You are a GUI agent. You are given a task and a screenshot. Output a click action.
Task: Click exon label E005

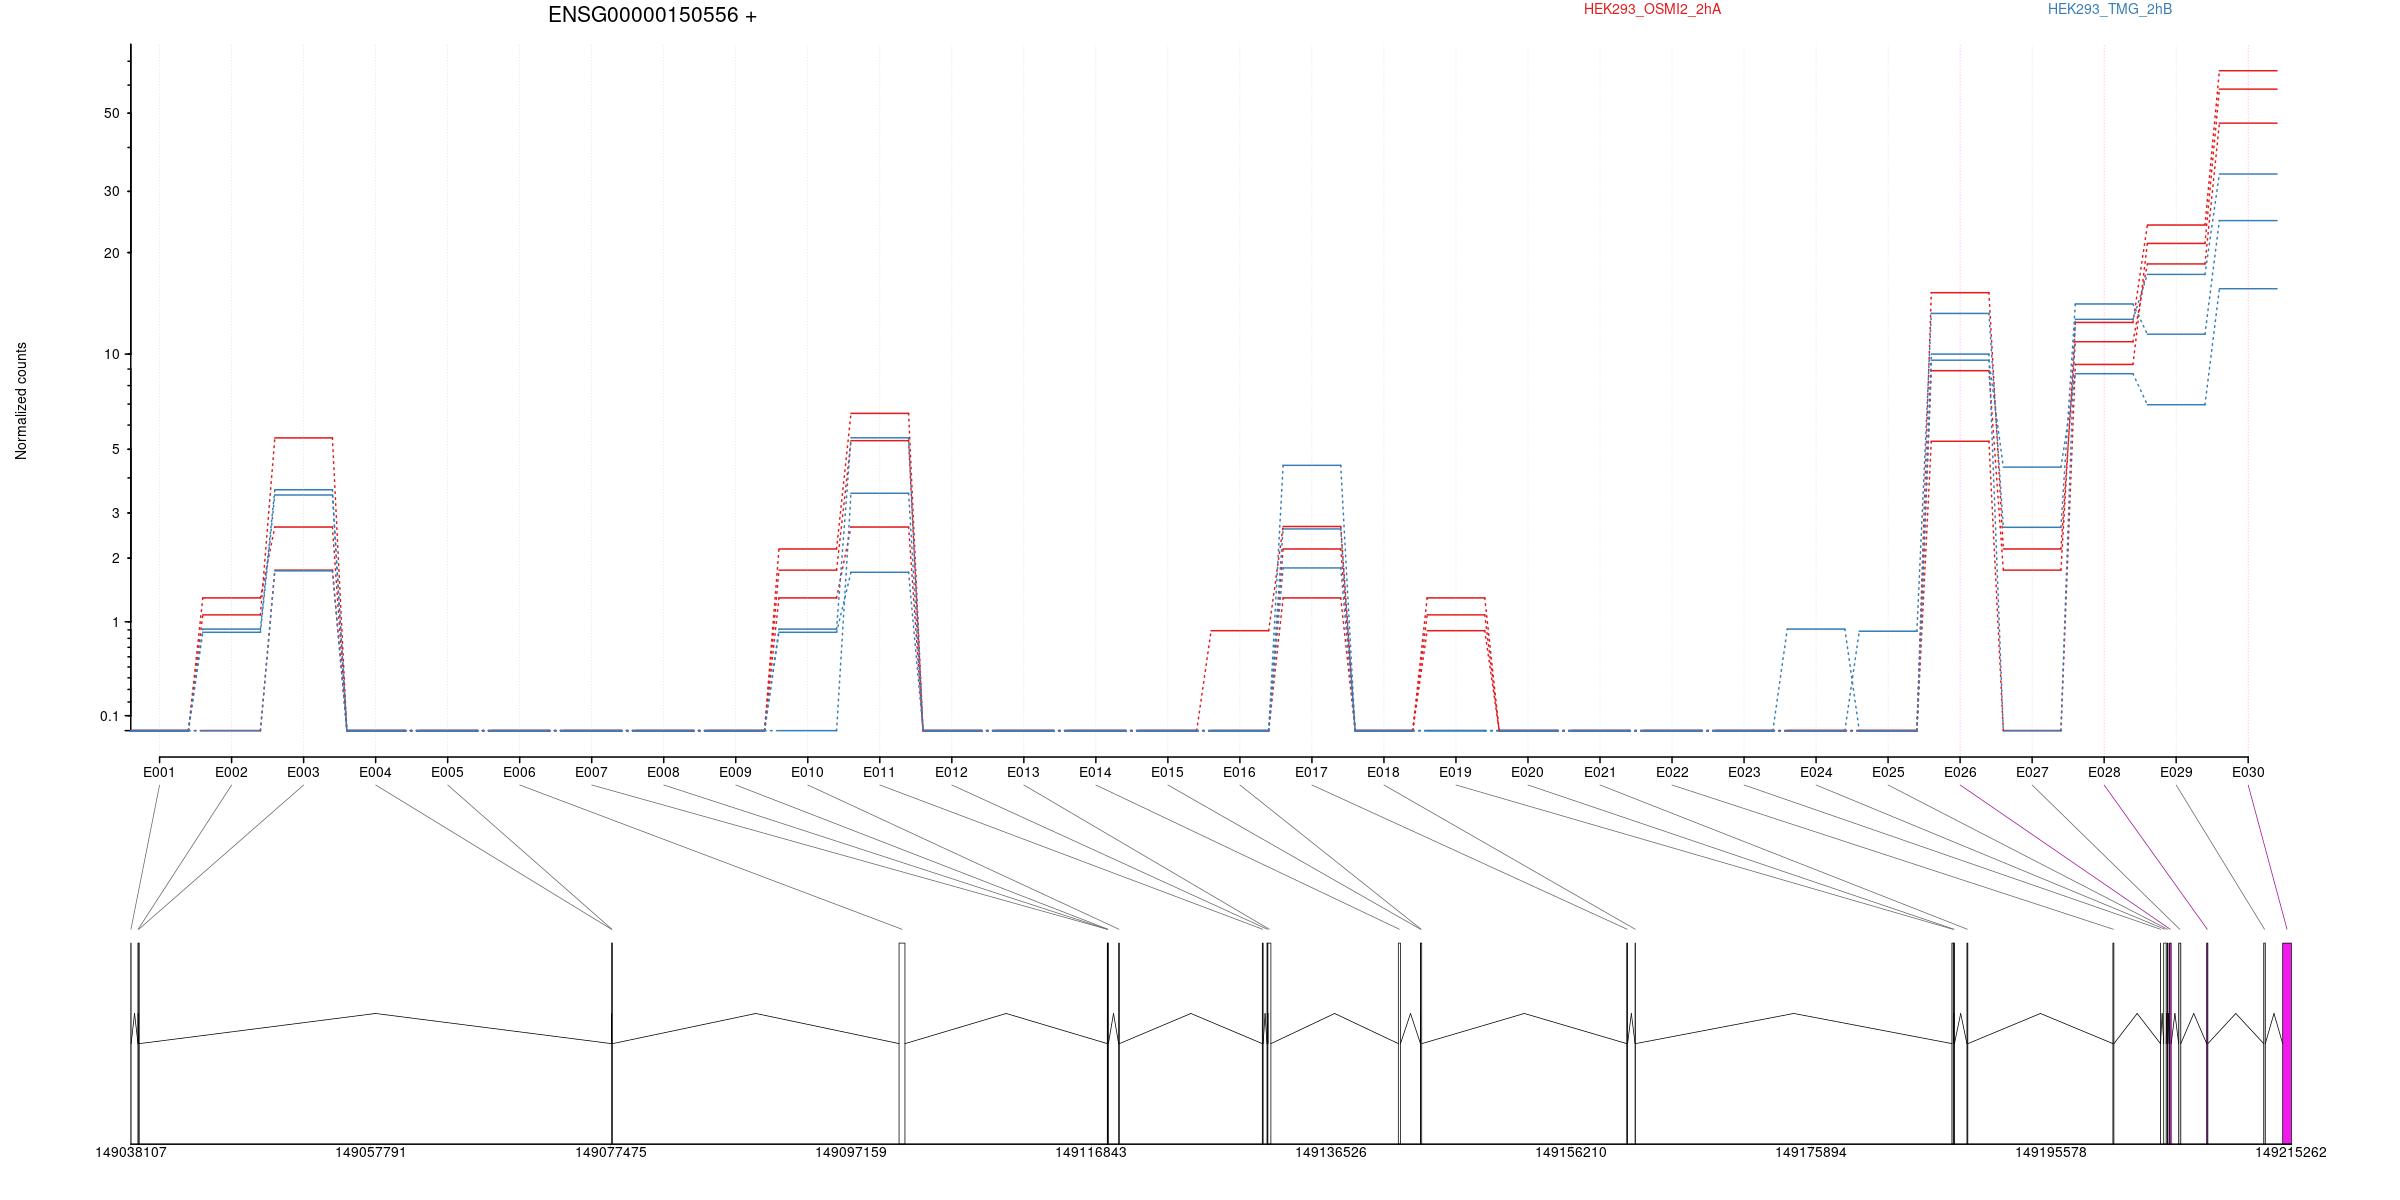tap(447, 772)
